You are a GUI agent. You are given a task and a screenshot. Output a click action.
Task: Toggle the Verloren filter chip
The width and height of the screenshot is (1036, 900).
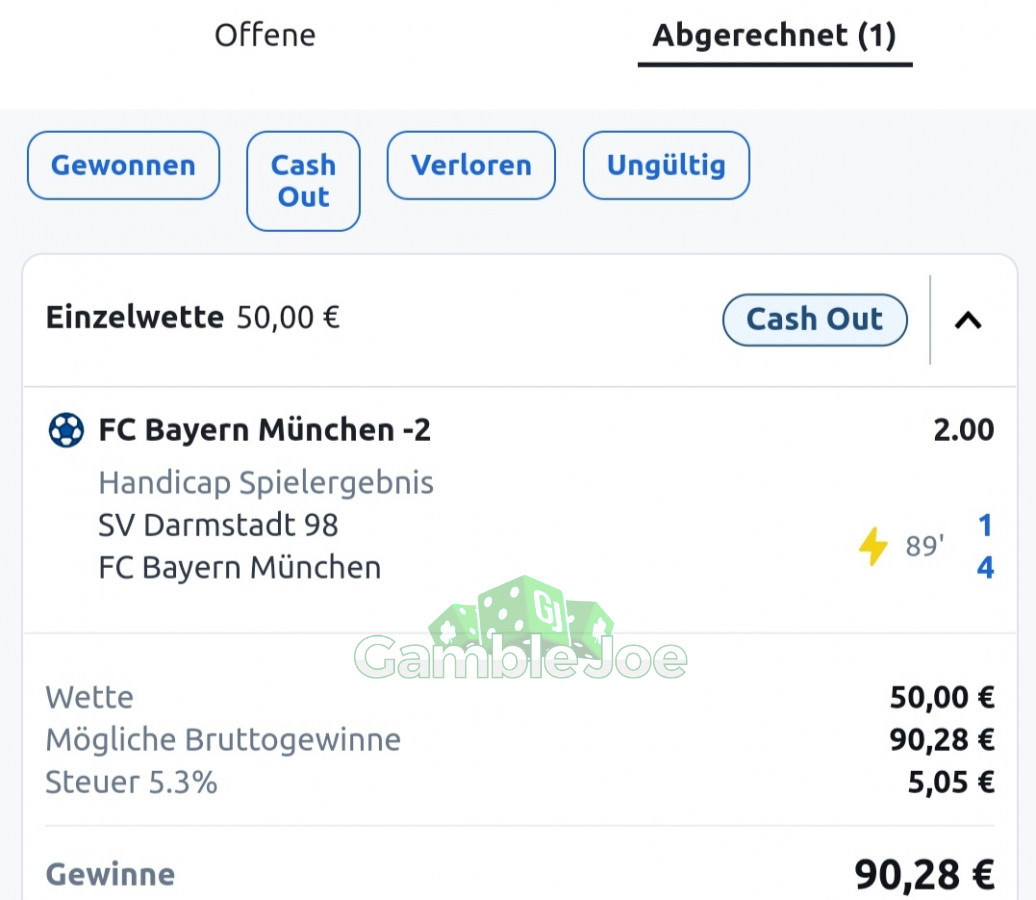click(471, 165)
